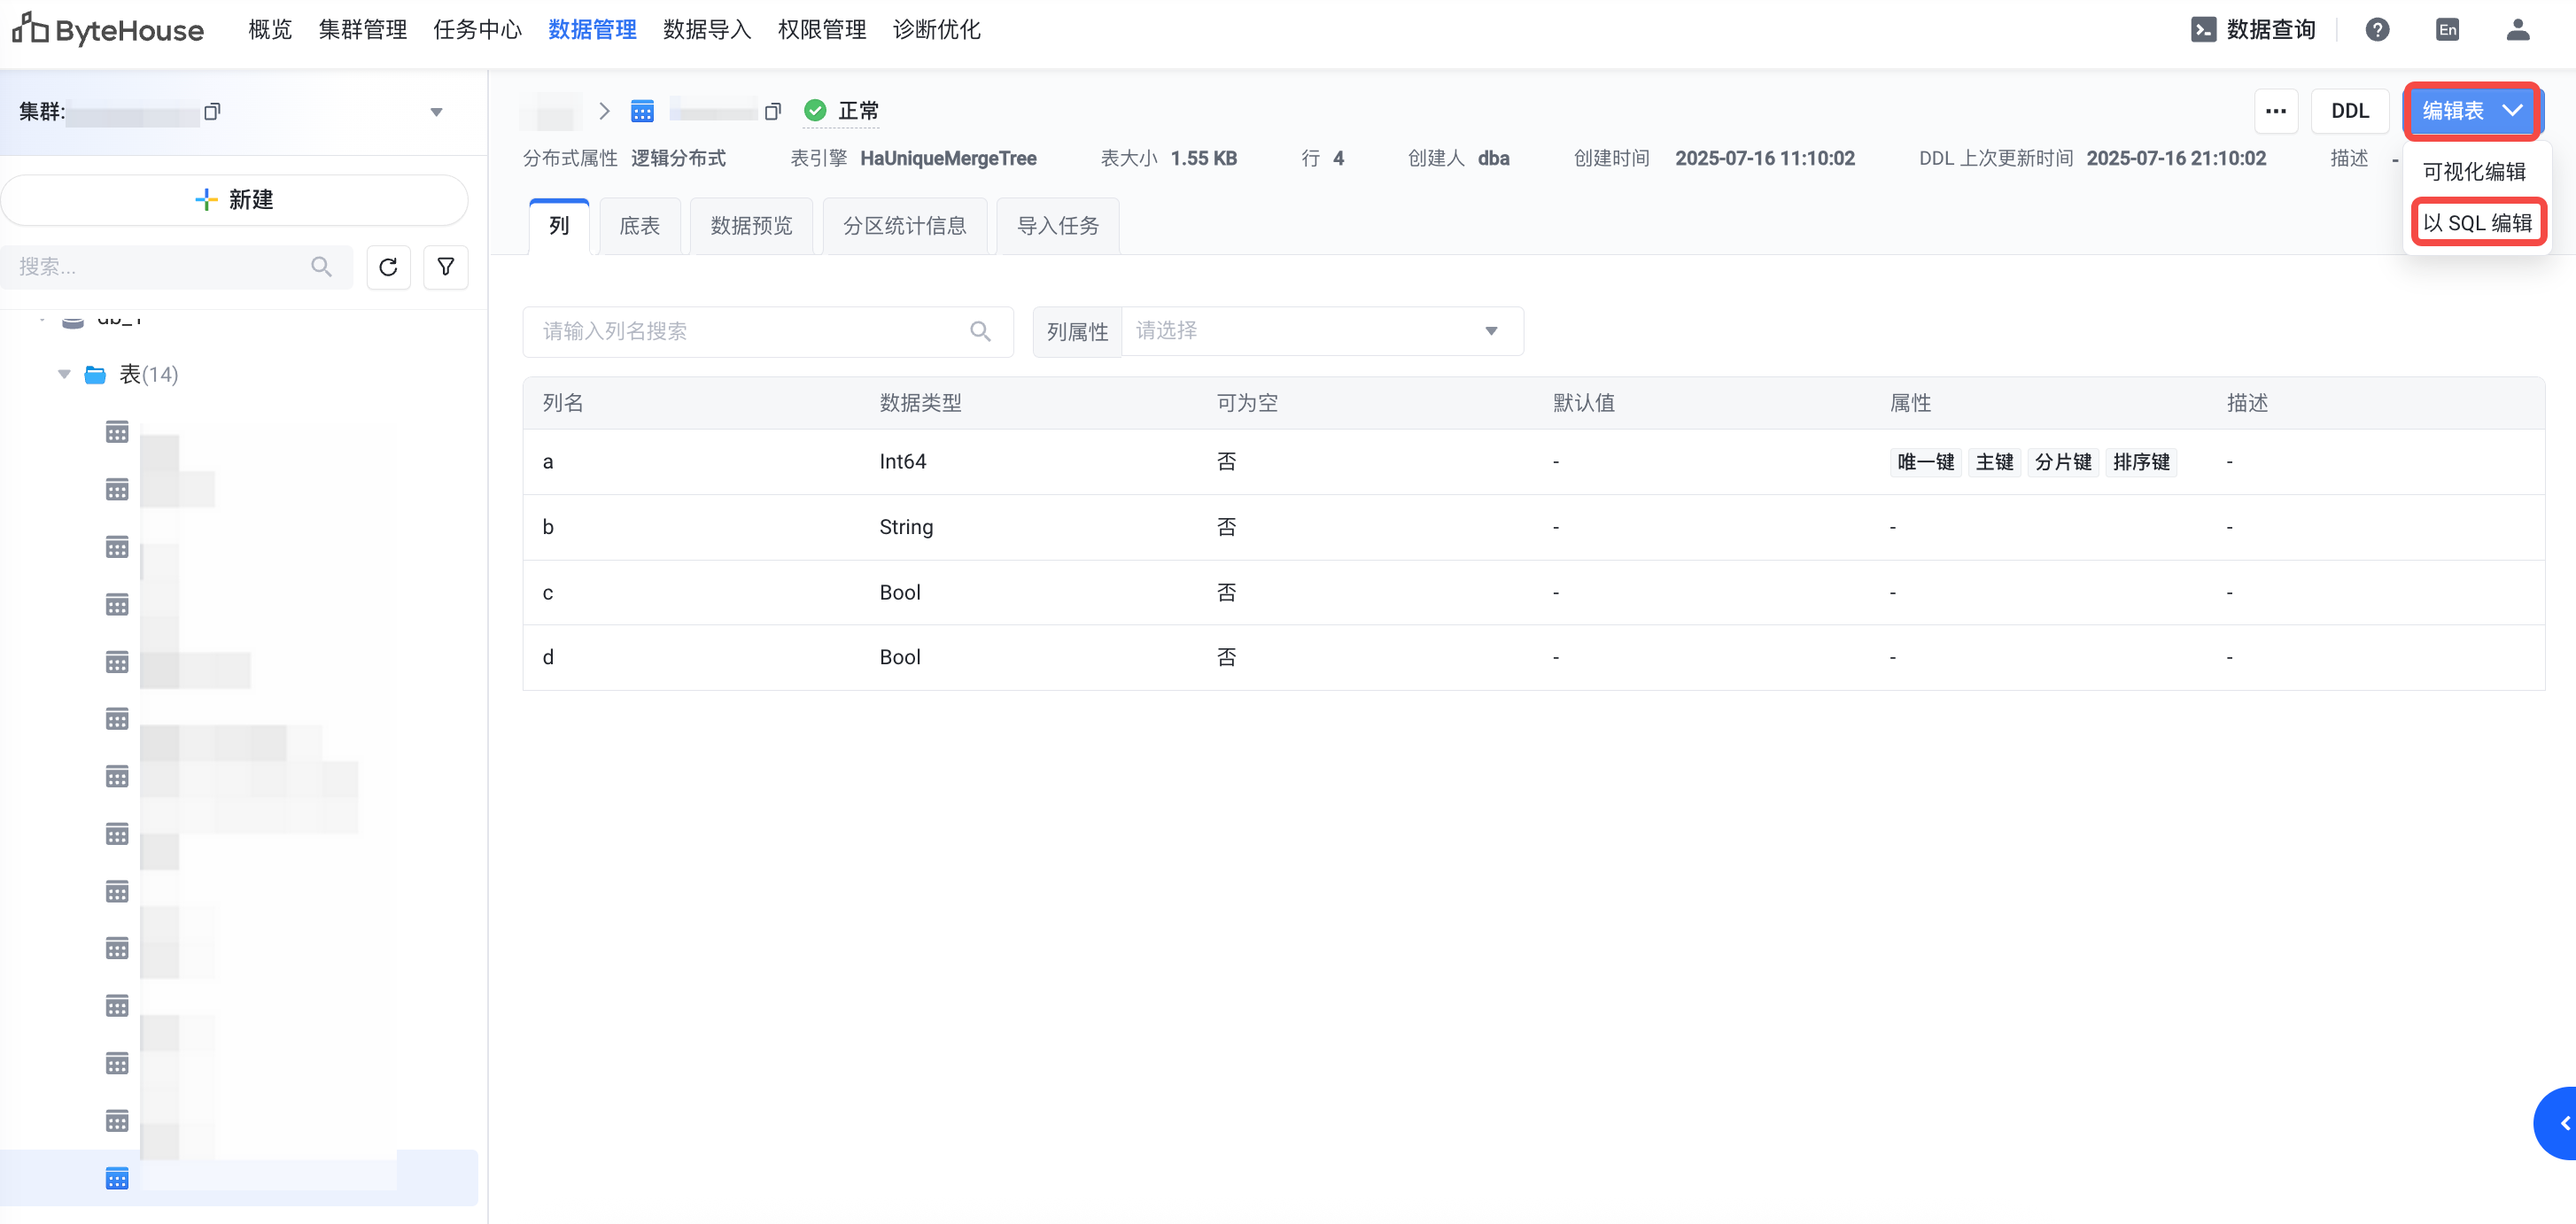
Task: Click the help question mark icon
Action: [x=2377, y=30]
